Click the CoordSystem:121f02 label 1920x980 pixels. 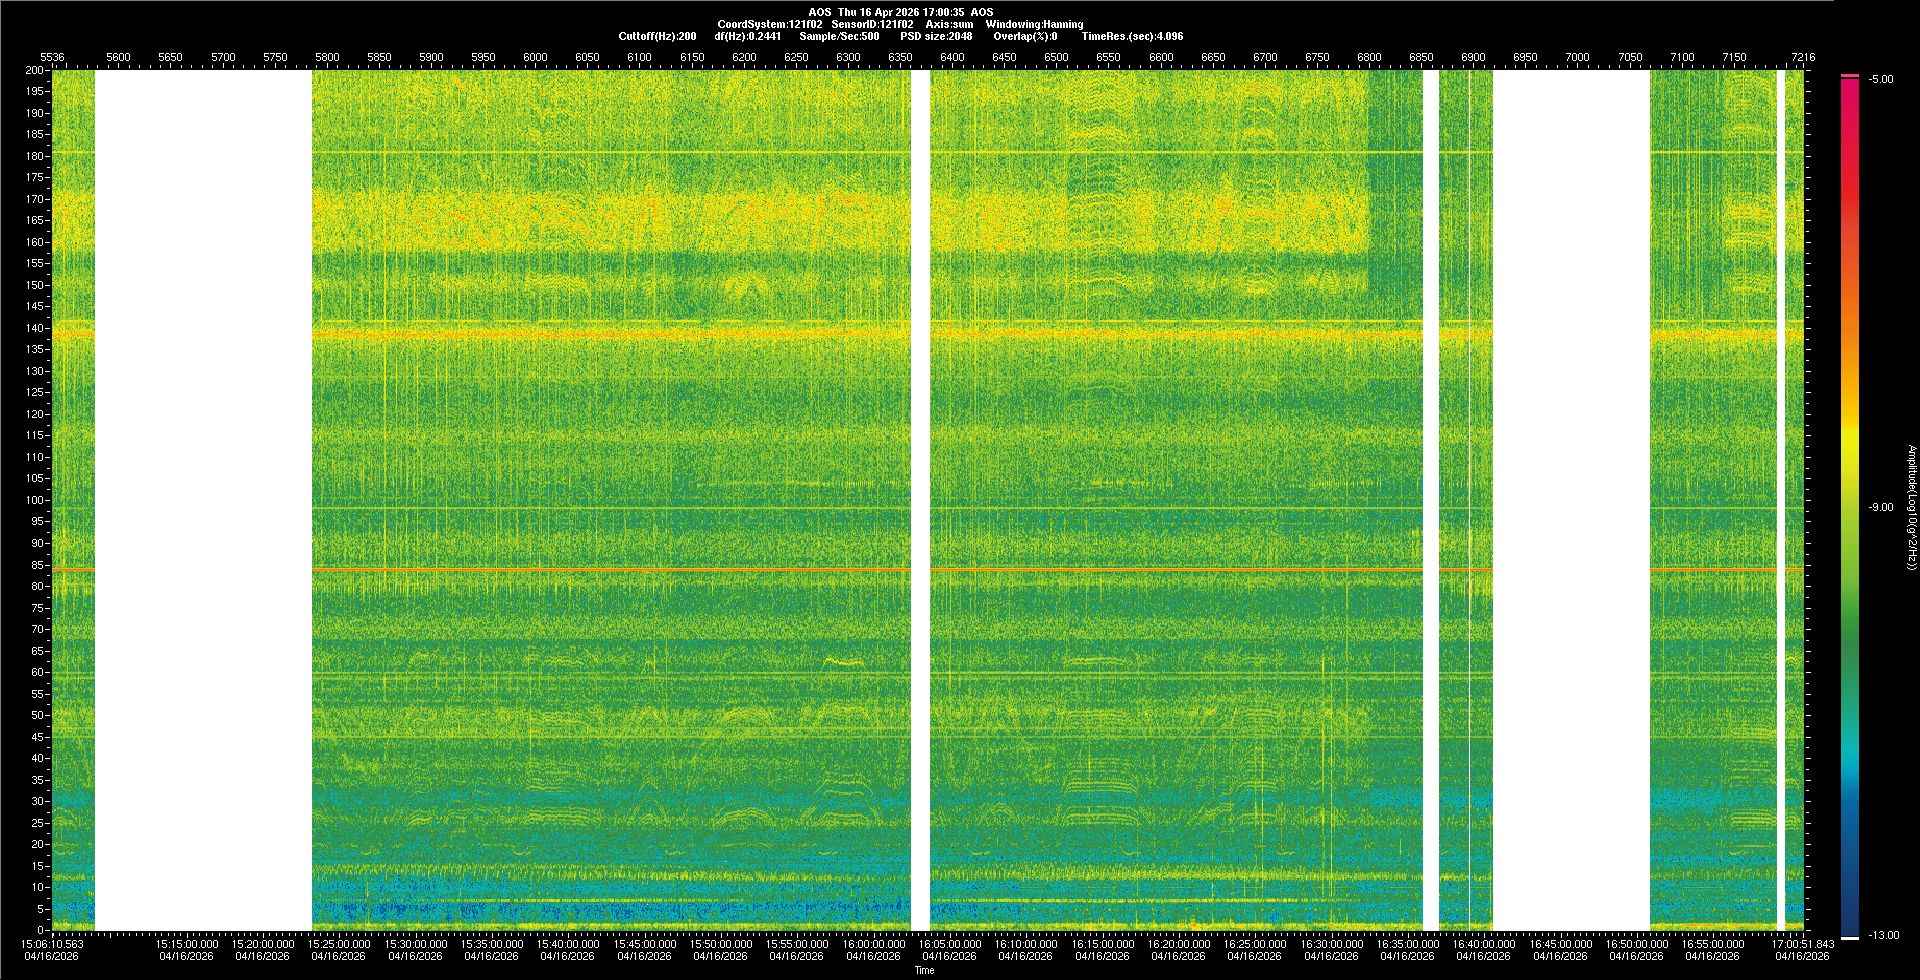point(770,24)
